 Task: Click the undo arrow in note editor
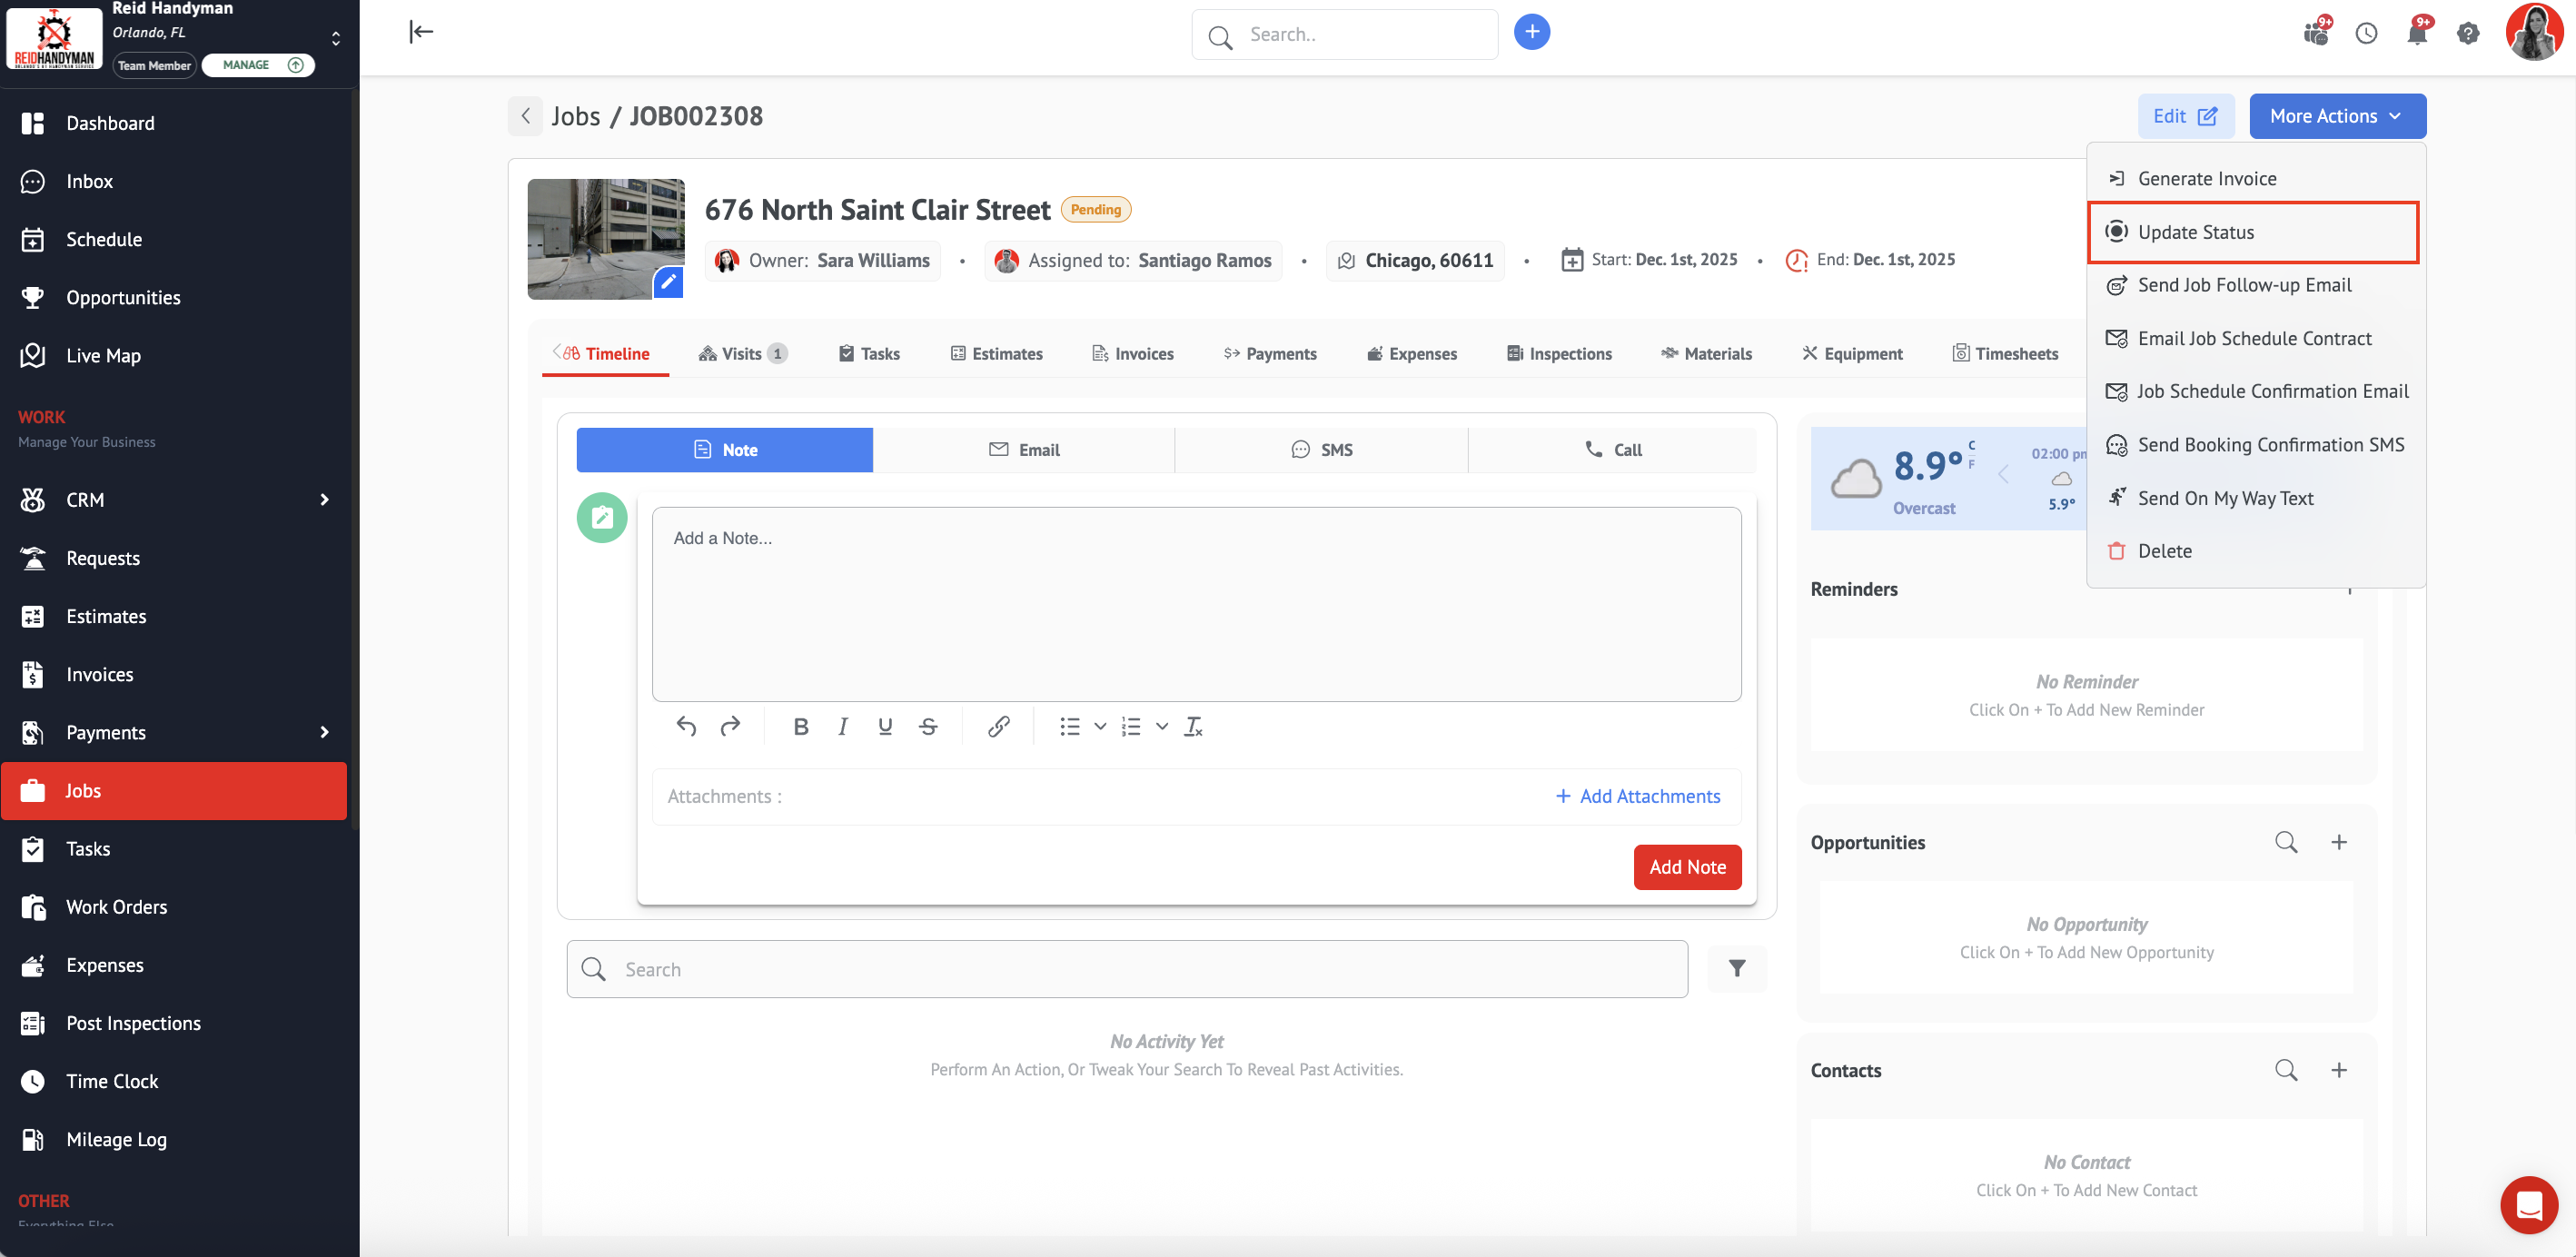click(686, 726)
